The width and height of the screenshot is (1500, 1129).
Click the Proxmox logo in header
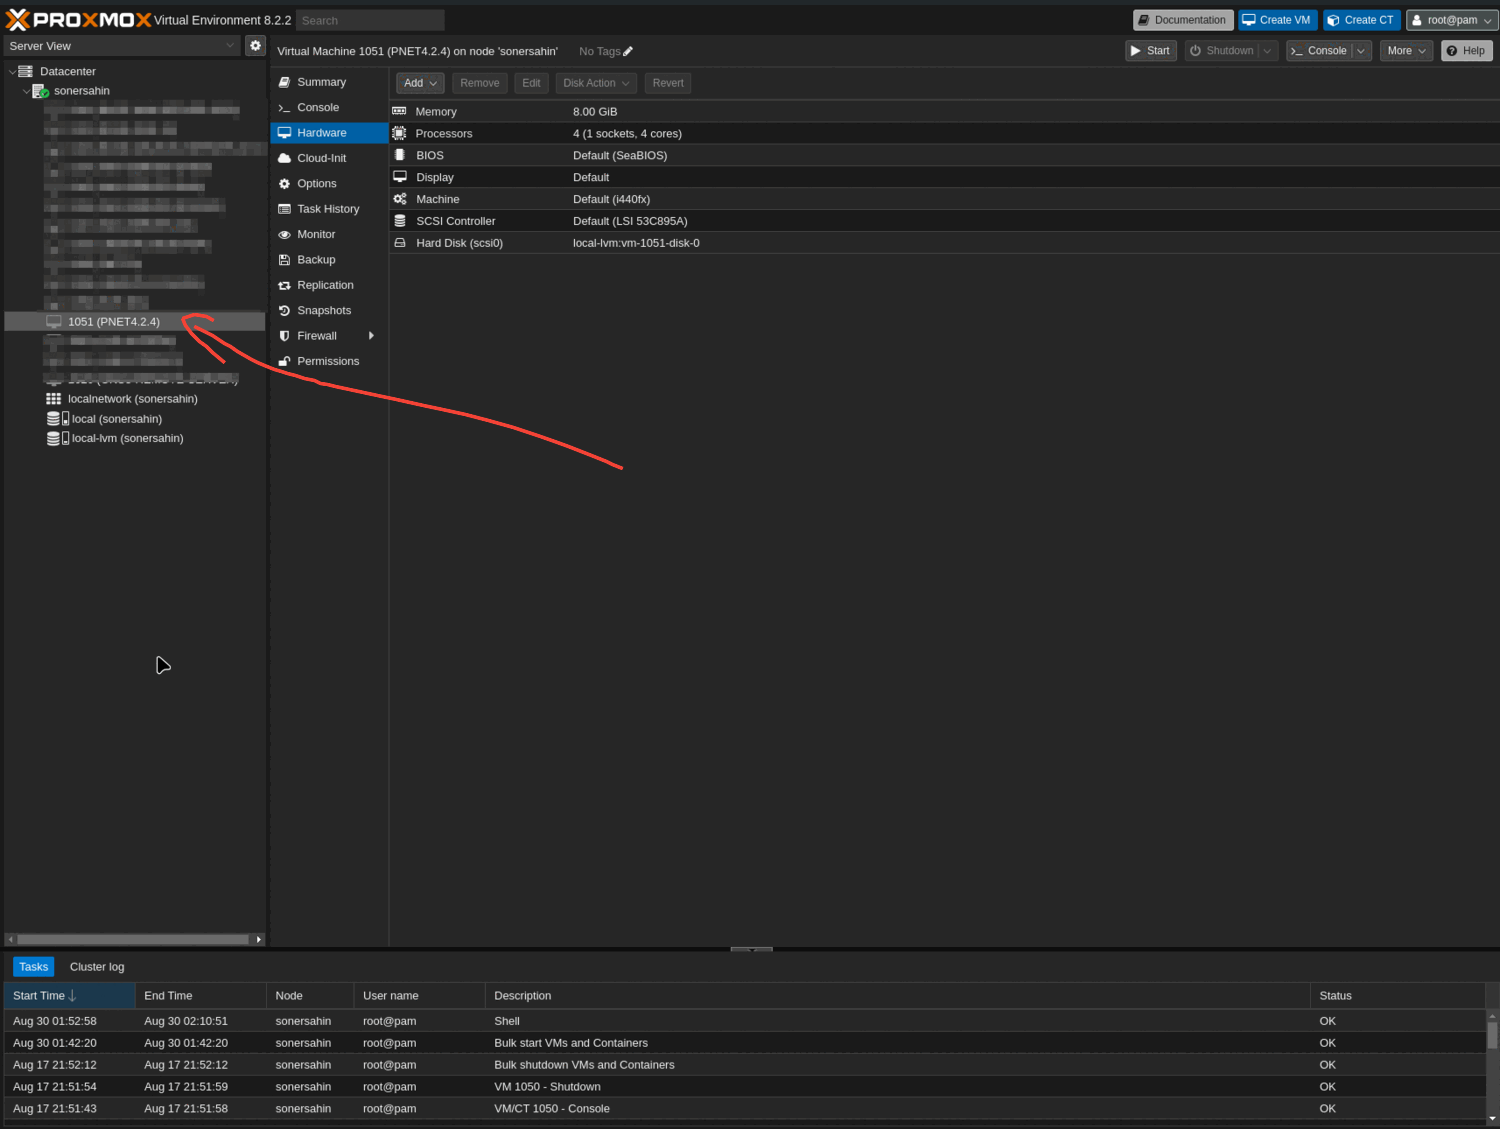pyautogui.click(x=78, y=20)
